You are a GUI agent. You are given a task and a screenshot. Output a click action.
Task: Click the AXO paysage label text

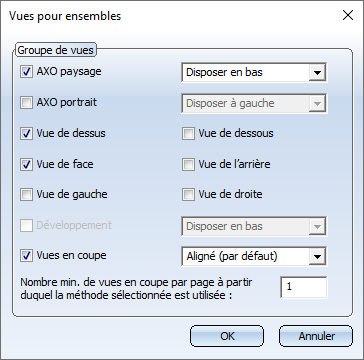pos(69,72)
